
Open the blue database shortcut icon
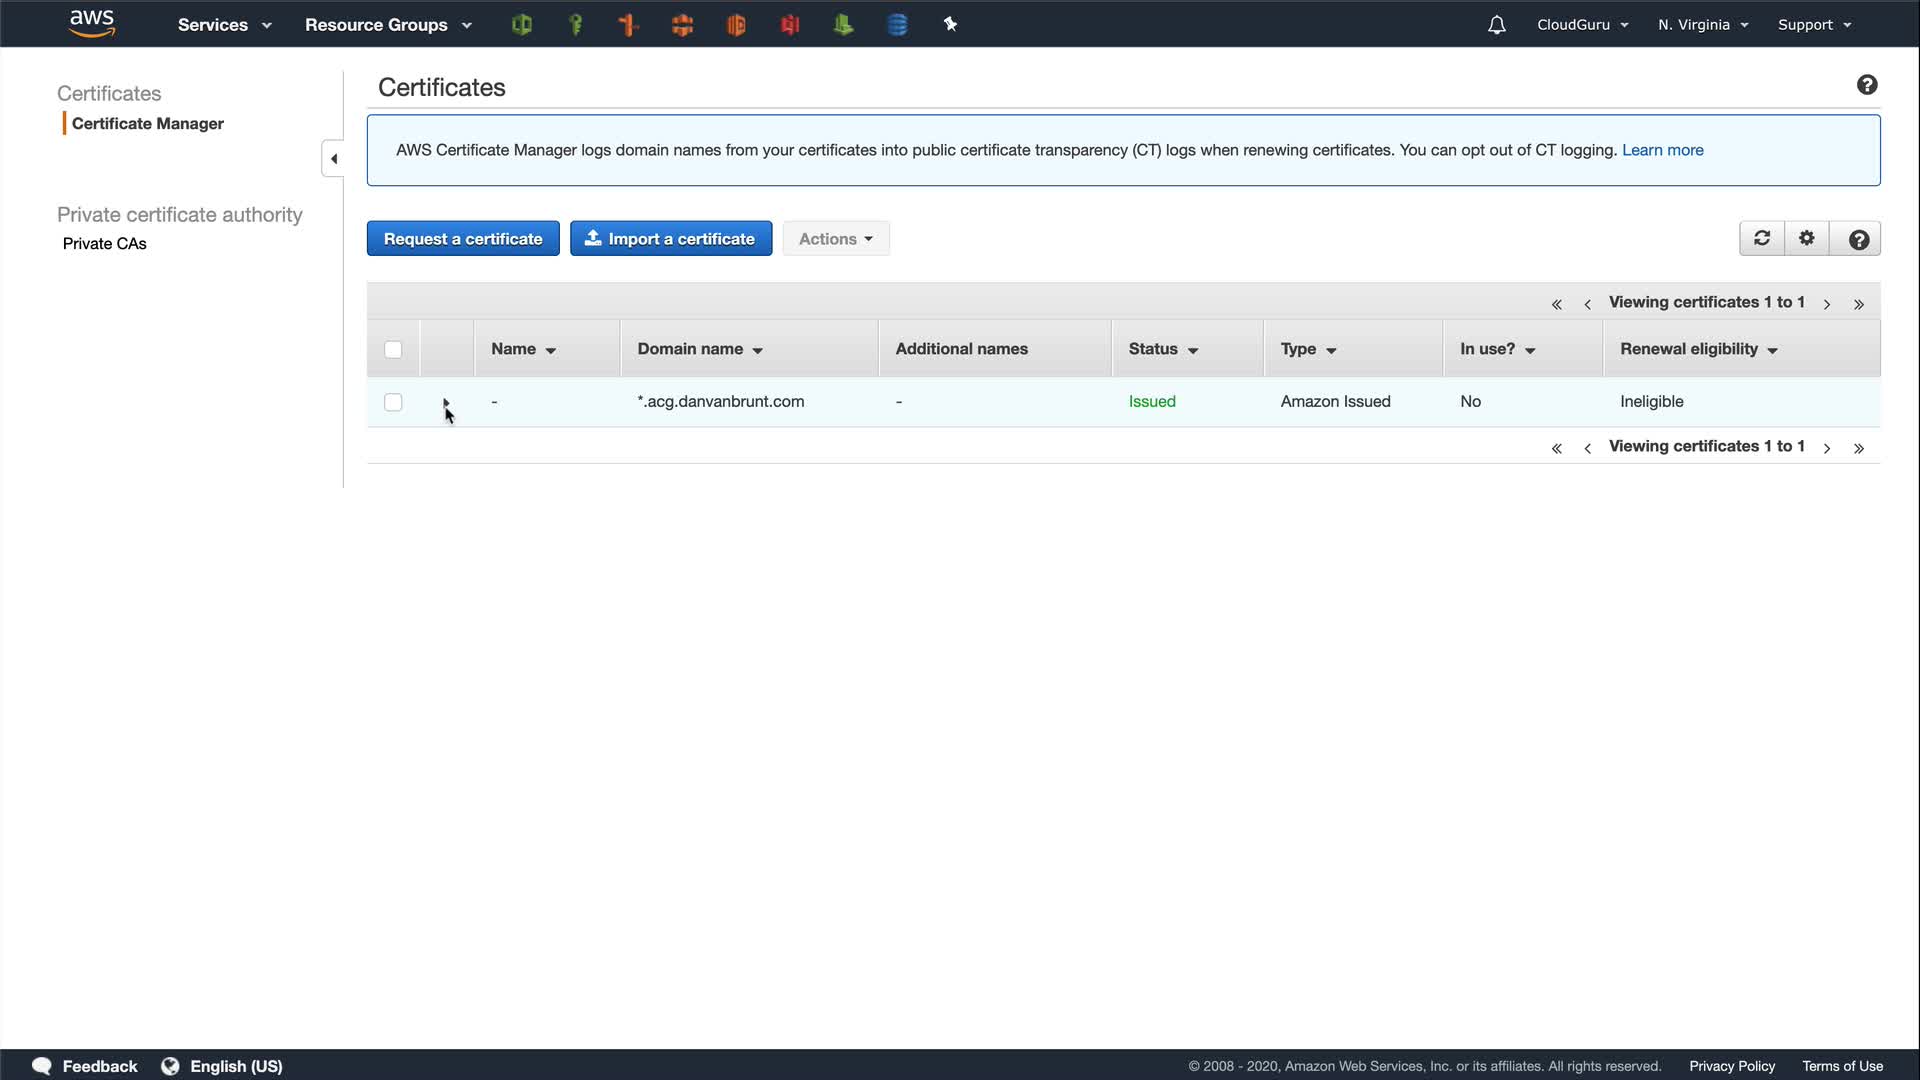point(897,25)
